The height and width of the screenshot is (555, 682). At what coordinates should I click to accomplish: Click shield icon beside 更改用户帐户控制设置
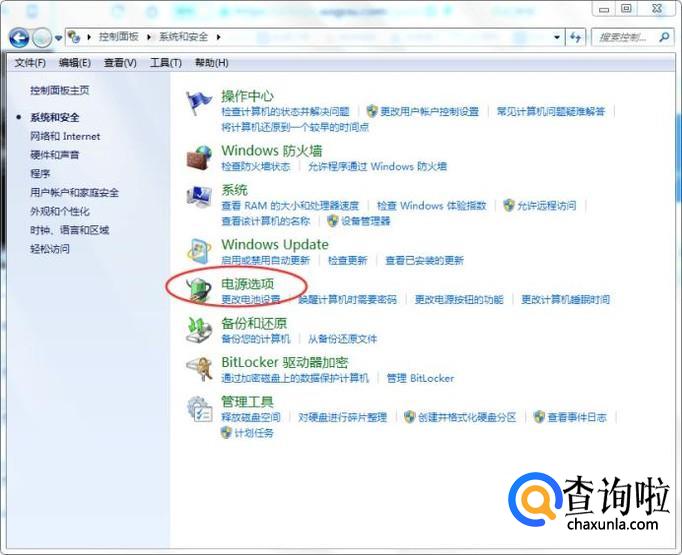tap(372, 111)
